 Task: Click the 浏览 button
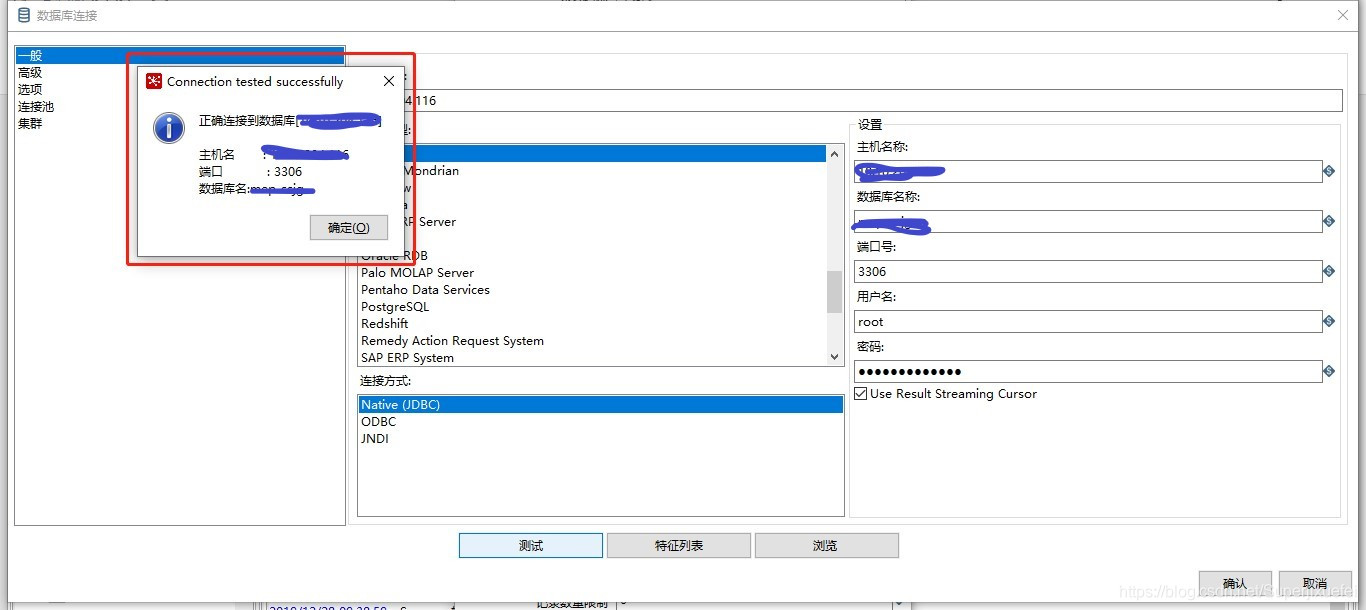pyautogui.click(x=826, y=545)
